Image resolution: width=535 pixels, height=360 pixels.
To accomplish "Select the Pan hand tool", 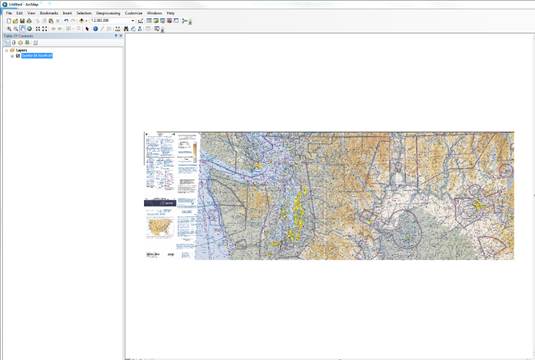I will 23,29.
